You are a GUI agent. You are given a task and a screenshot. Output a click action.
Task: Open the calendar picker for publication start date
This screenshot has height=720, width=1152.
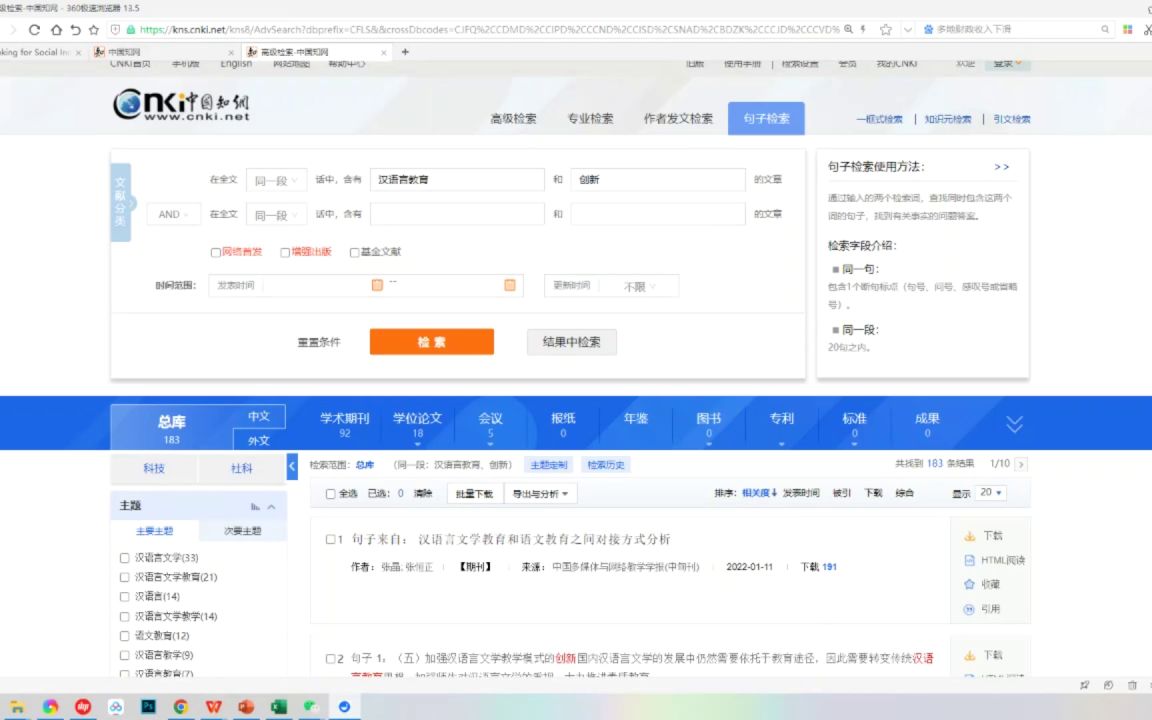[376, 285]
